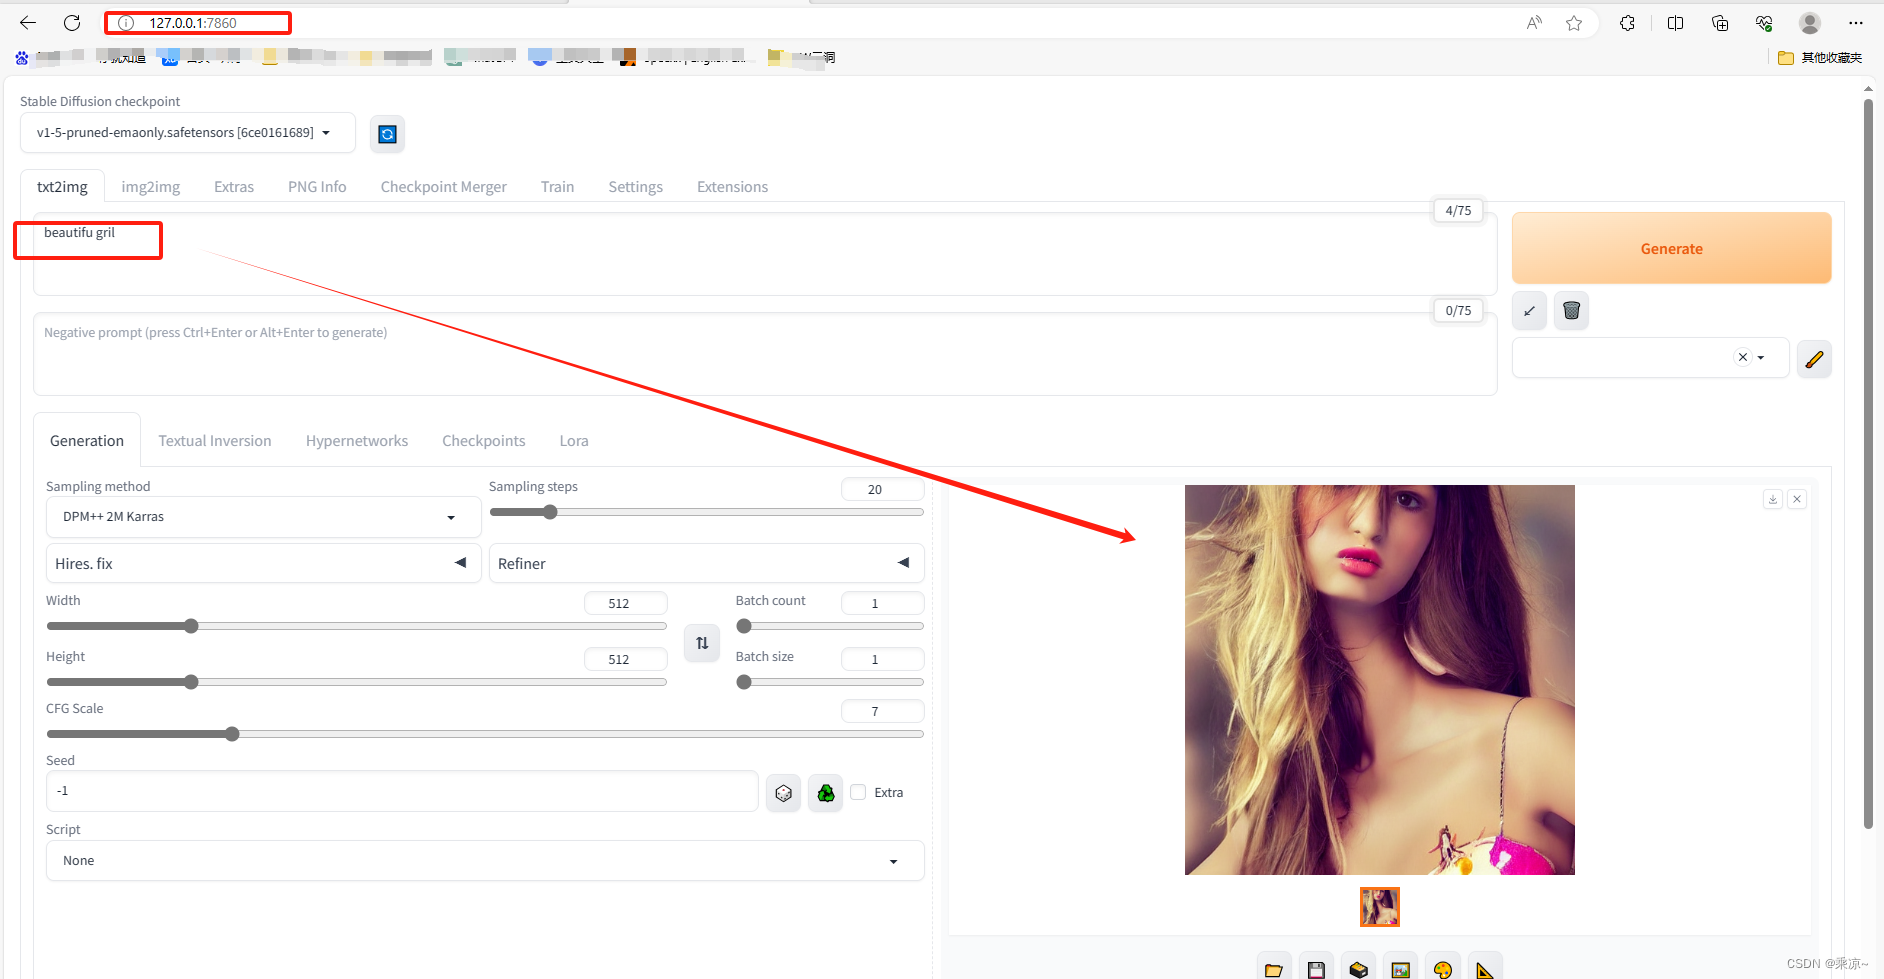Viewport: 1884px width, 979px height.
Task: Select the Lora tab
Action: (x=574, y=441)
